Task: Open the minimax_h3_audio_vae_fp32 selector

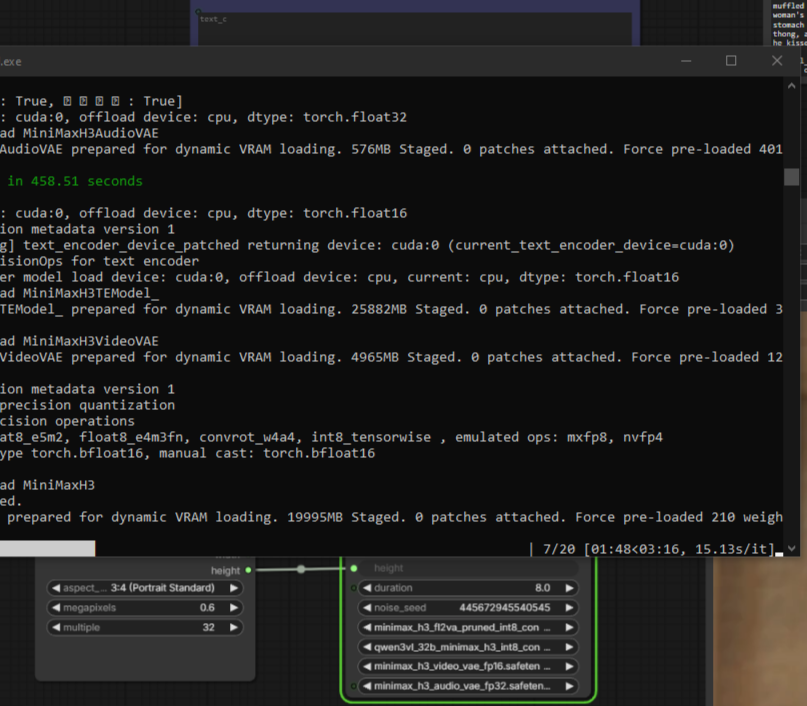Action: click(x=468, y=686)
